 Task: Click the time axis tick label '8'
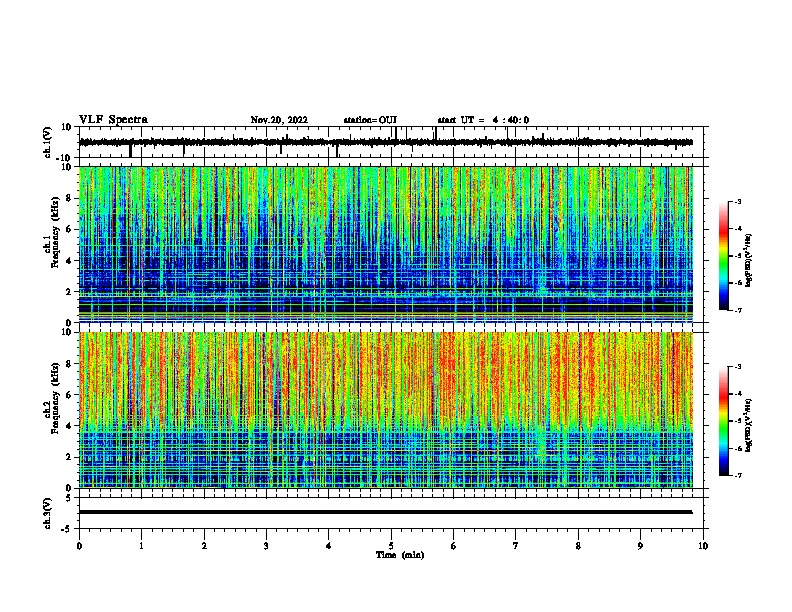tap(578, 546)
